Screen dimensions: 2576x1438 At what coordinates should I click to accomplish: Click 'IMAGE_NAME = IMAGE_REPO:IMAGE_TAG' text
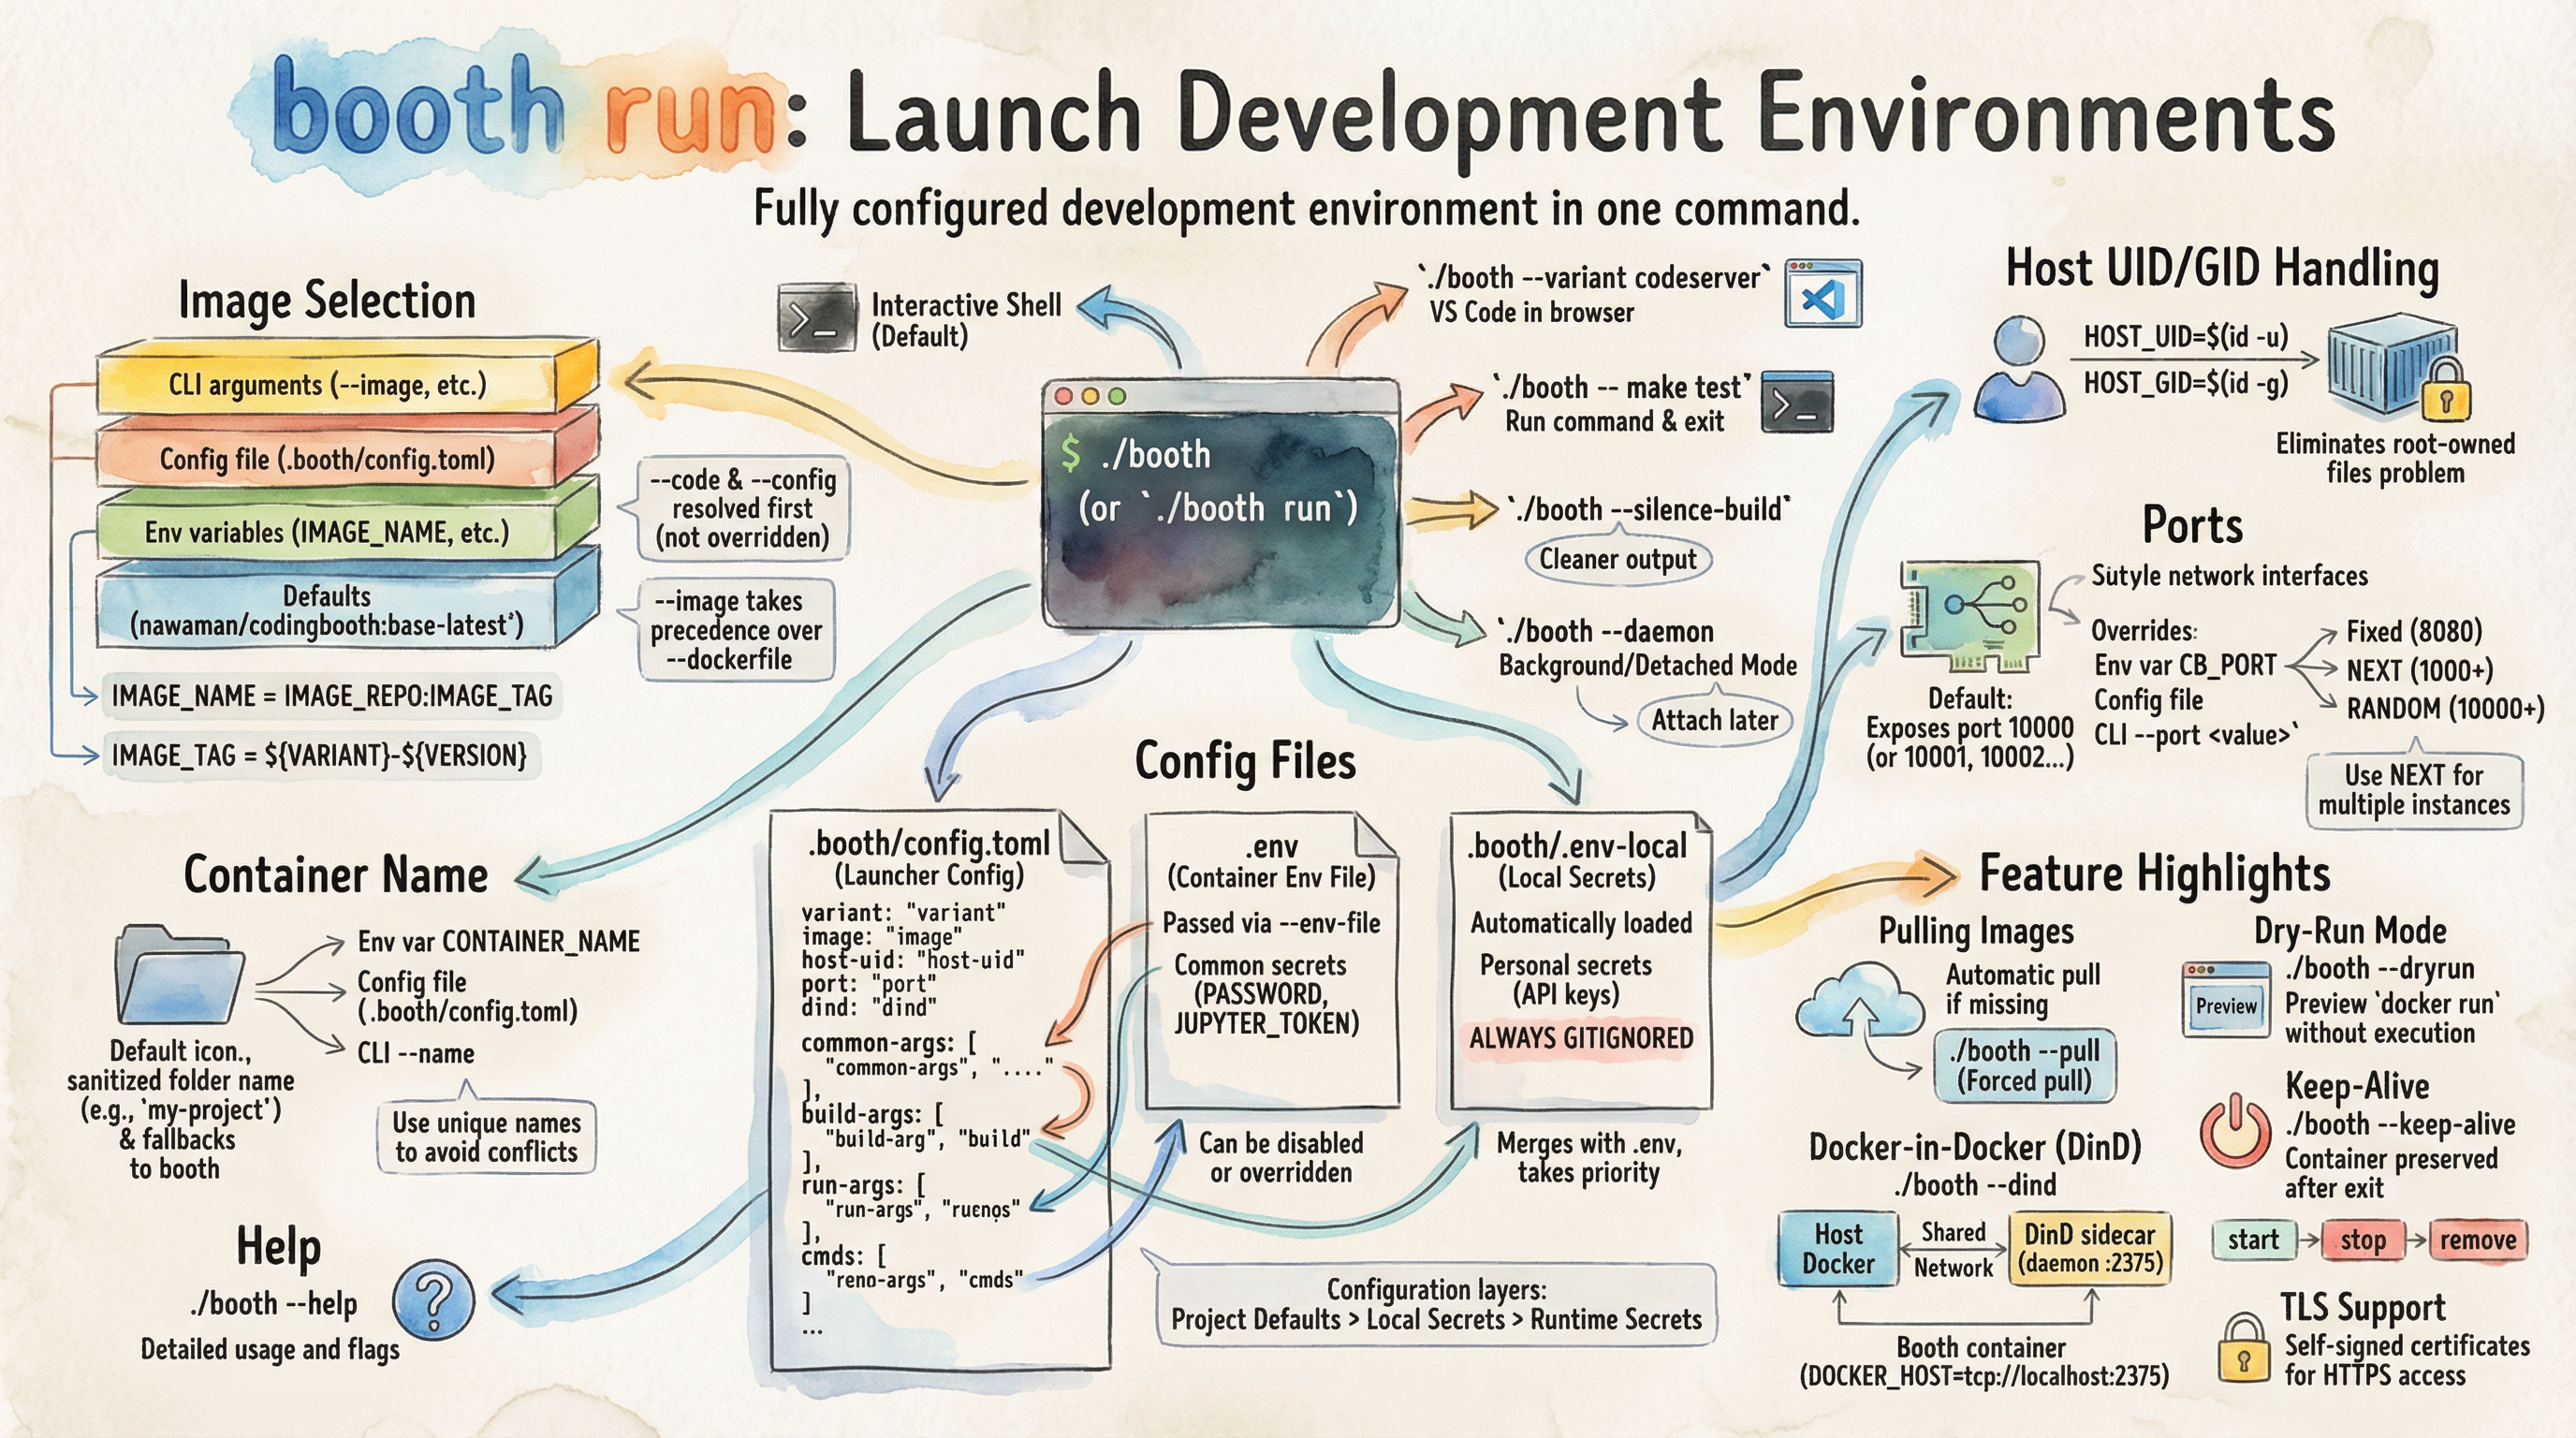pyautogui.click(x=332, y=696)
